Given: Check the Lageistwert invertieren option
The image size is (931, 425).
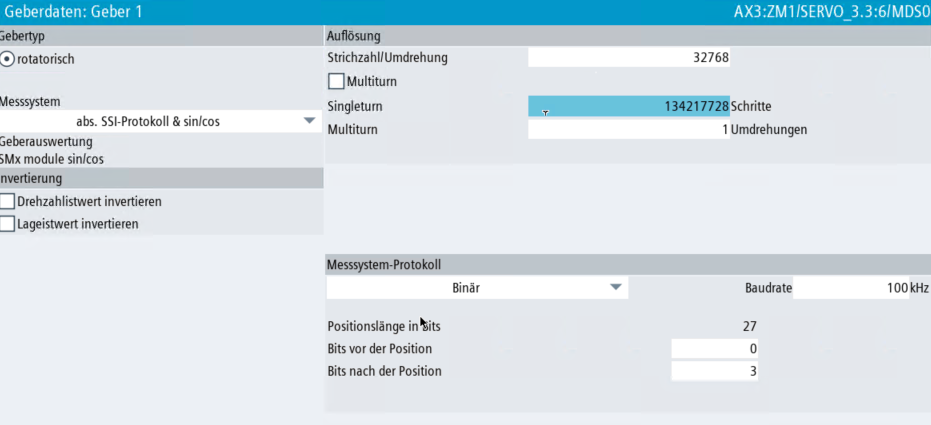Looking at the screenshot, I should [x=8, y=224].
